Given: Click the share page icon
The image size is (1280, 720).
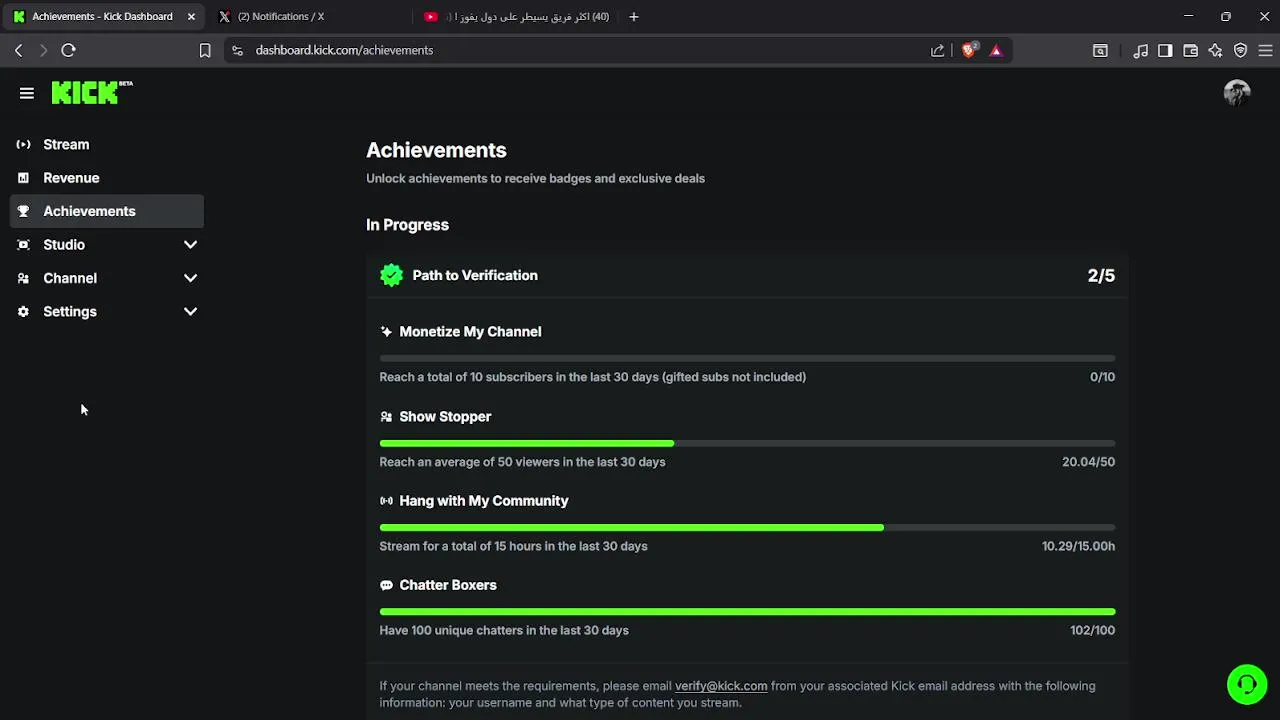Looking at the screenshot, I should click(937, 50).
